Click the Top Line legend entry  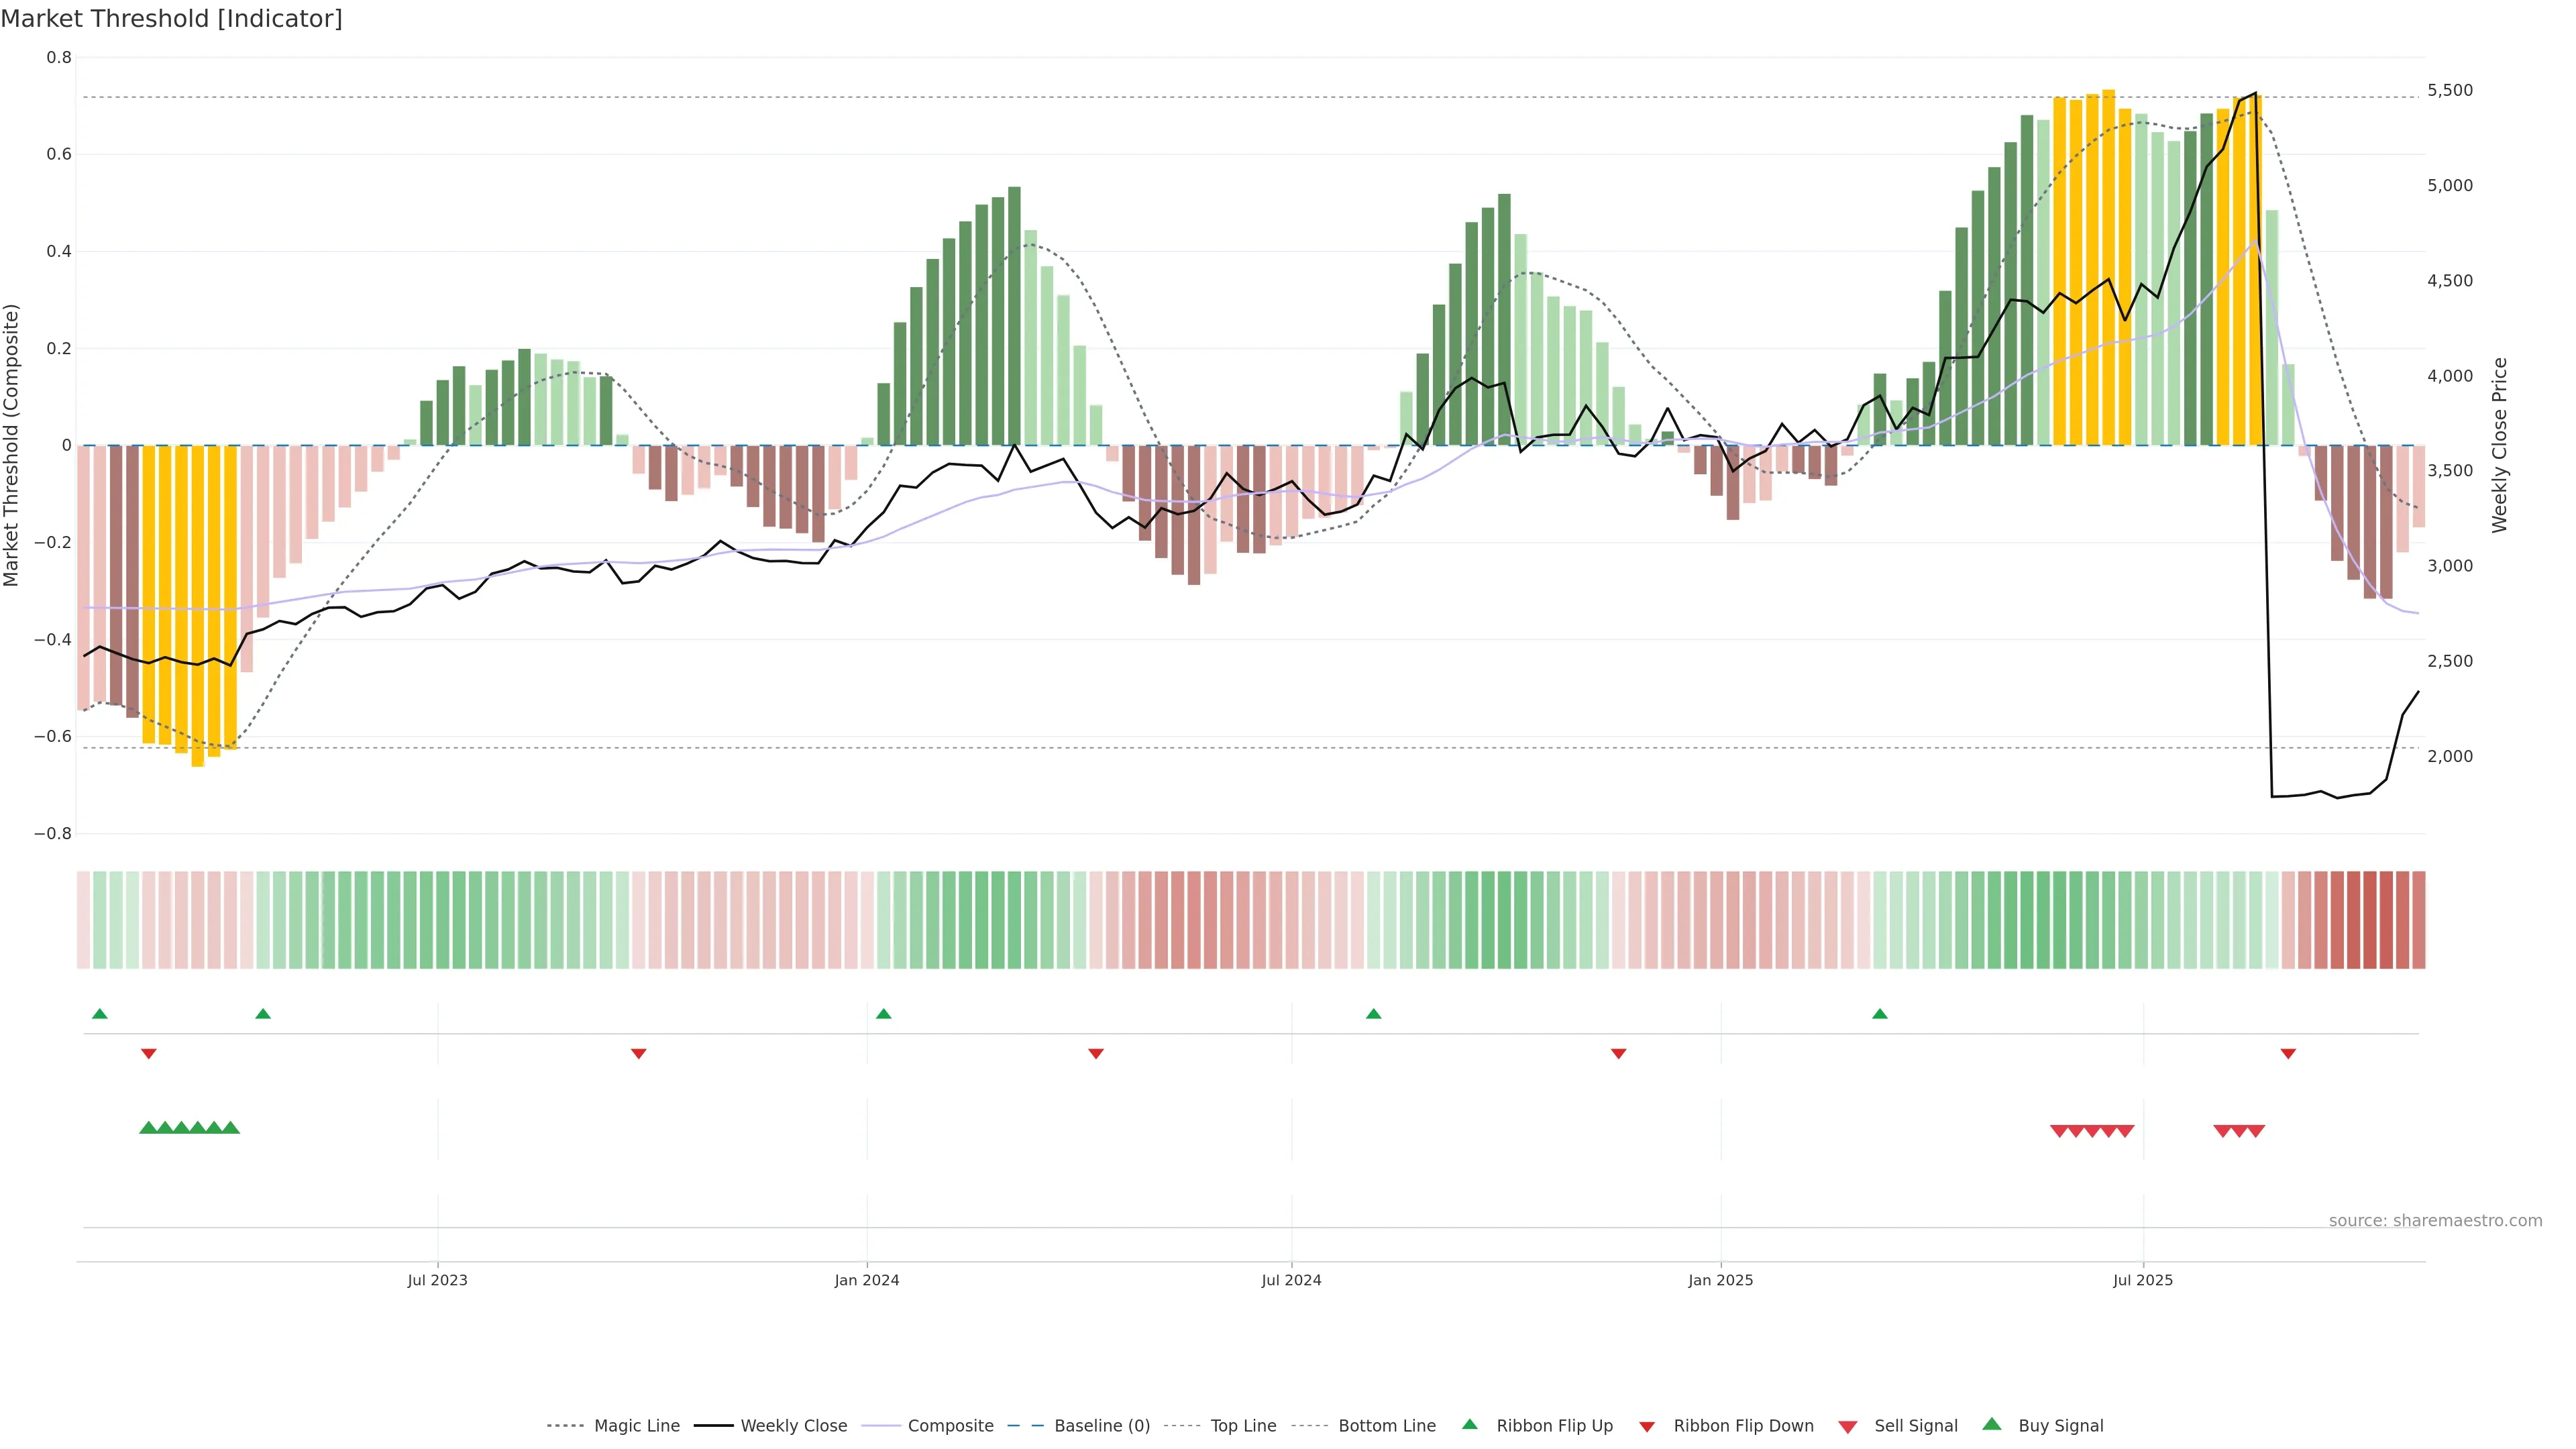pyautogui.click(x=1243, y=1426)
